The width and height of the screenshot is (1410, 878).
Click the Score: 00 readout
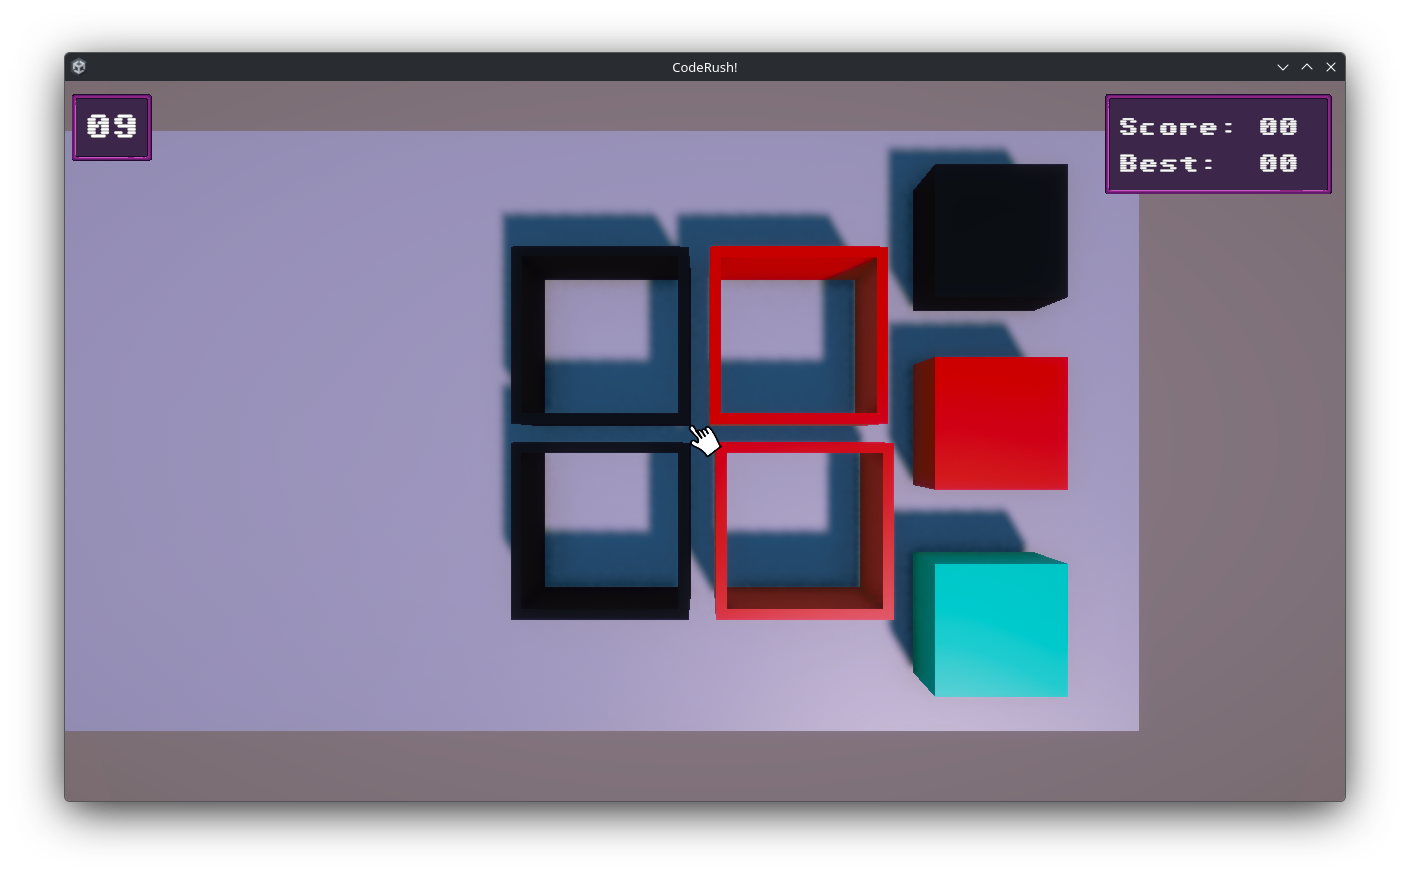1208,127
